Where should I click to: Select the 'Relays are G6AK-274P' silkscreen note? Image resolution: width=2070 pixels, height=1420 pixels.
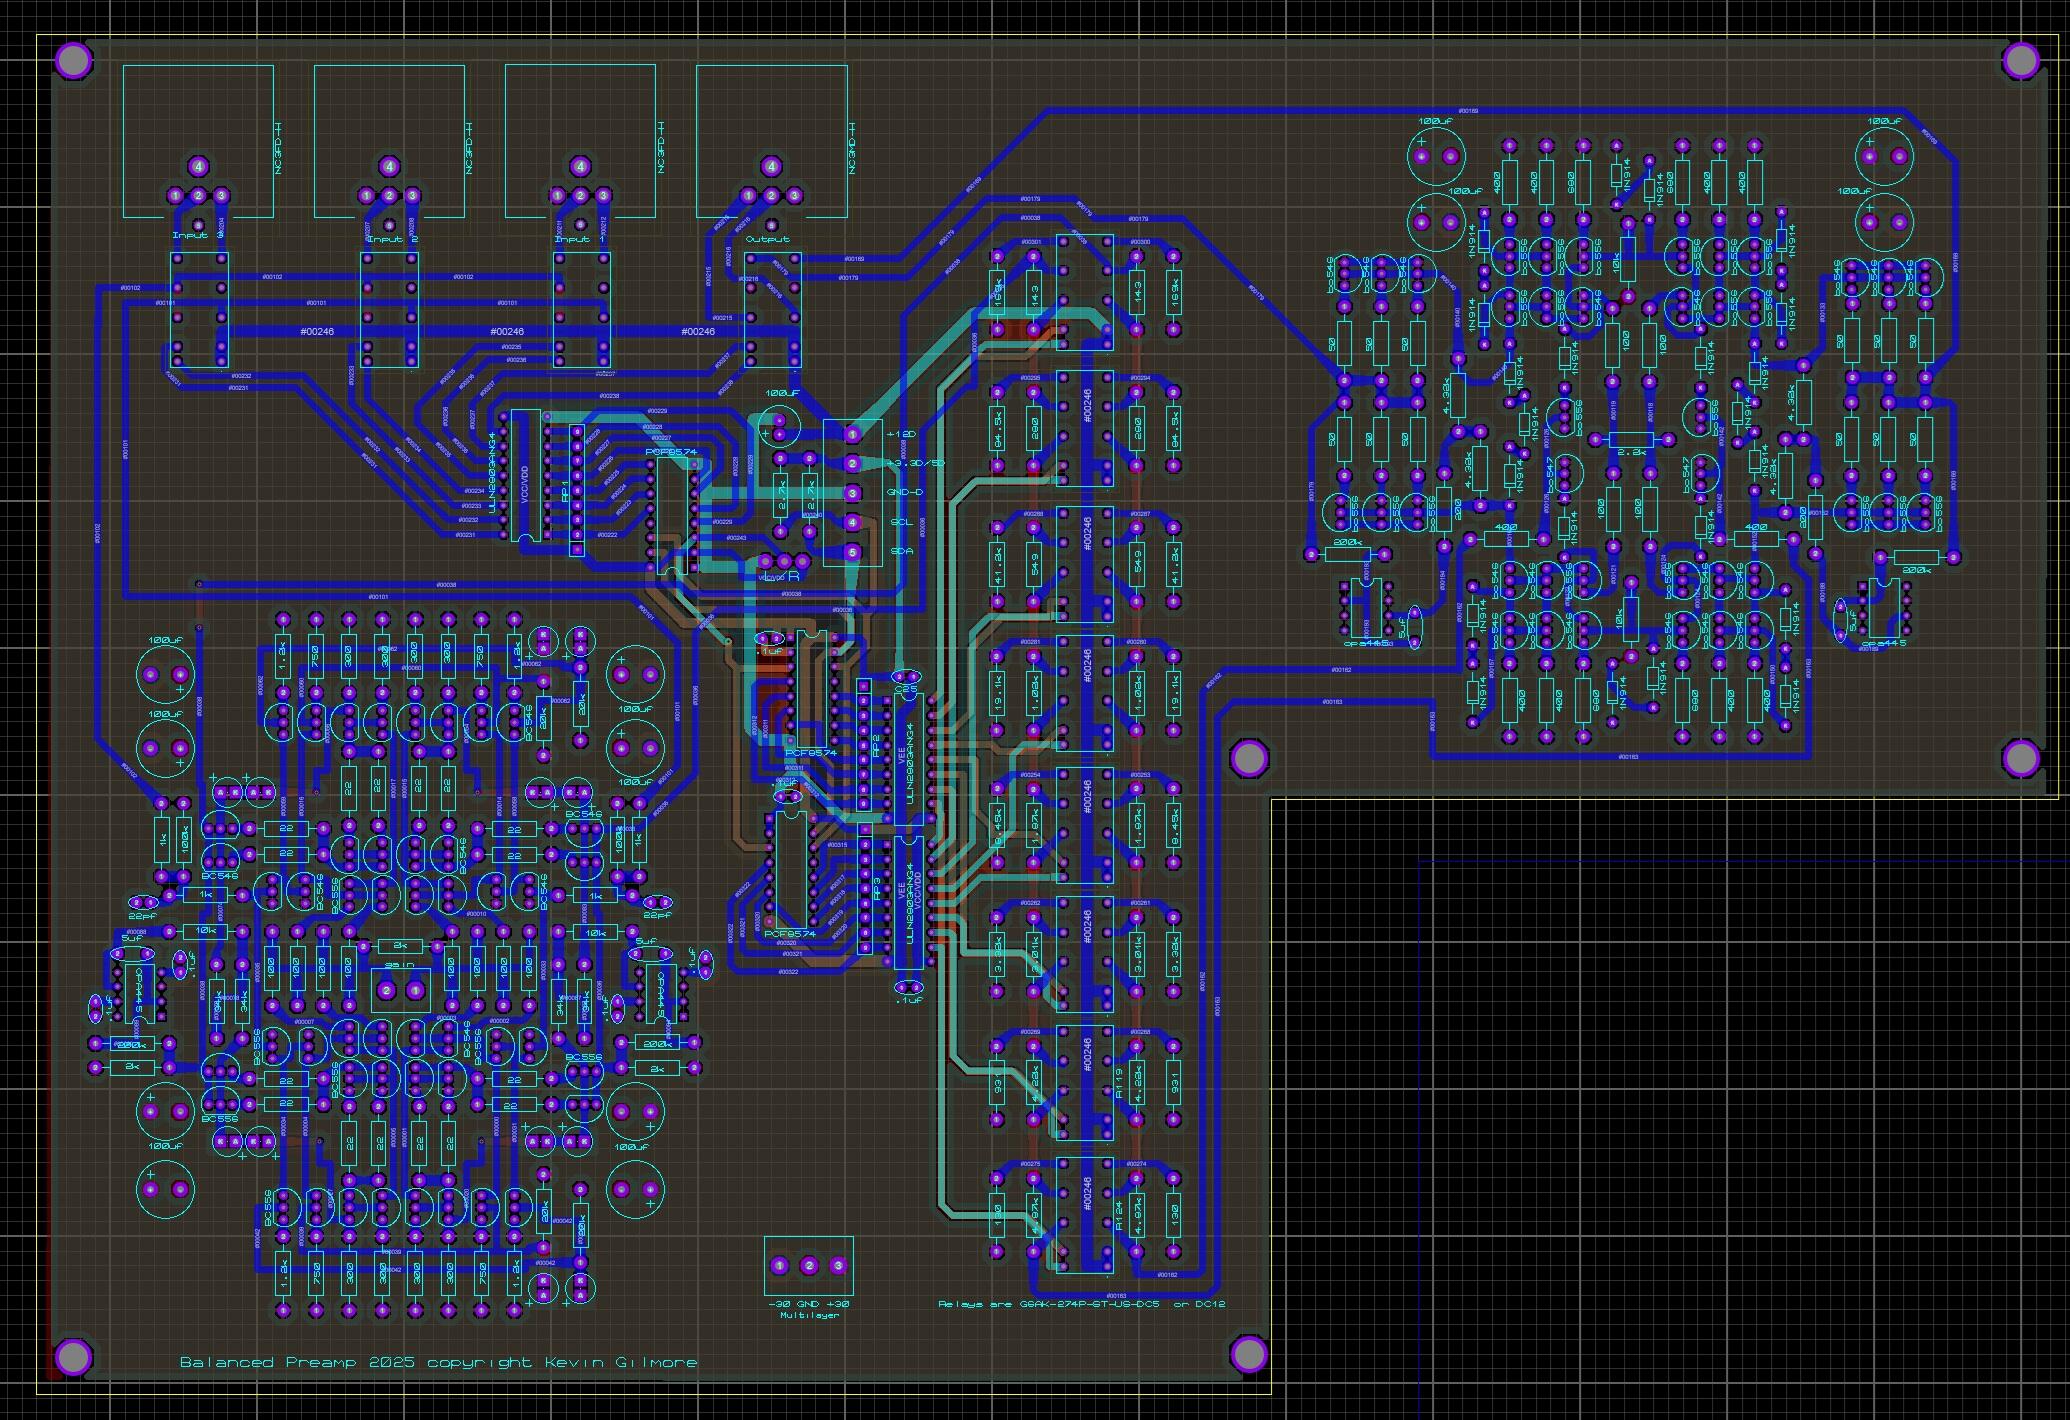pyautogui.click(x=1080, y=1304)
